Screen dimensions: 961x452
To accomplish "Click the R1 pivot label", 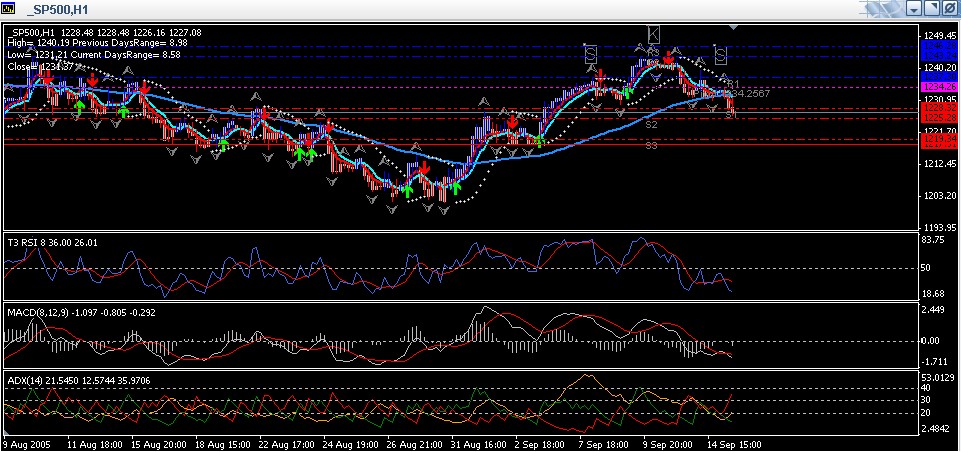I will pyautogui.click(x=733, y=83).
